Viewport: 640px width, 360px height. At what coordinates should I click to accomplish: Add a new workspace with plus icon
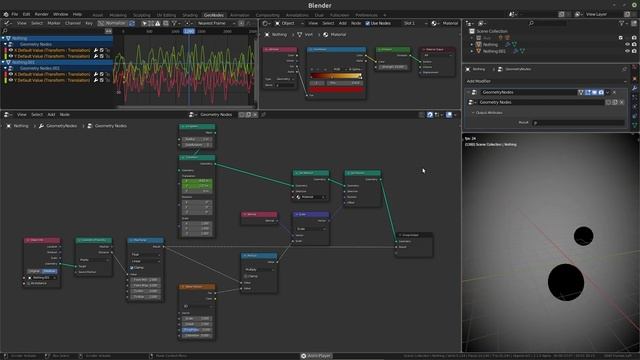(384, 15)
